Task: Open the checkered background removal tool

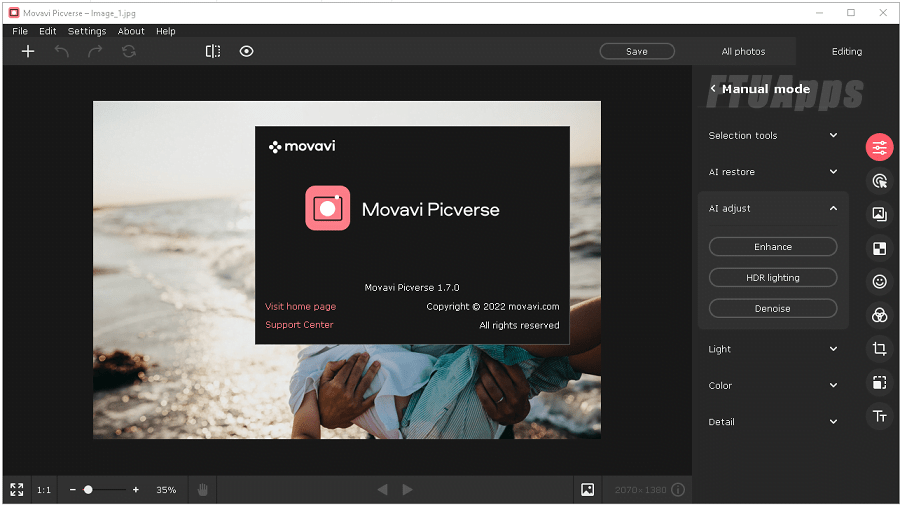Action: click(879, 248)
